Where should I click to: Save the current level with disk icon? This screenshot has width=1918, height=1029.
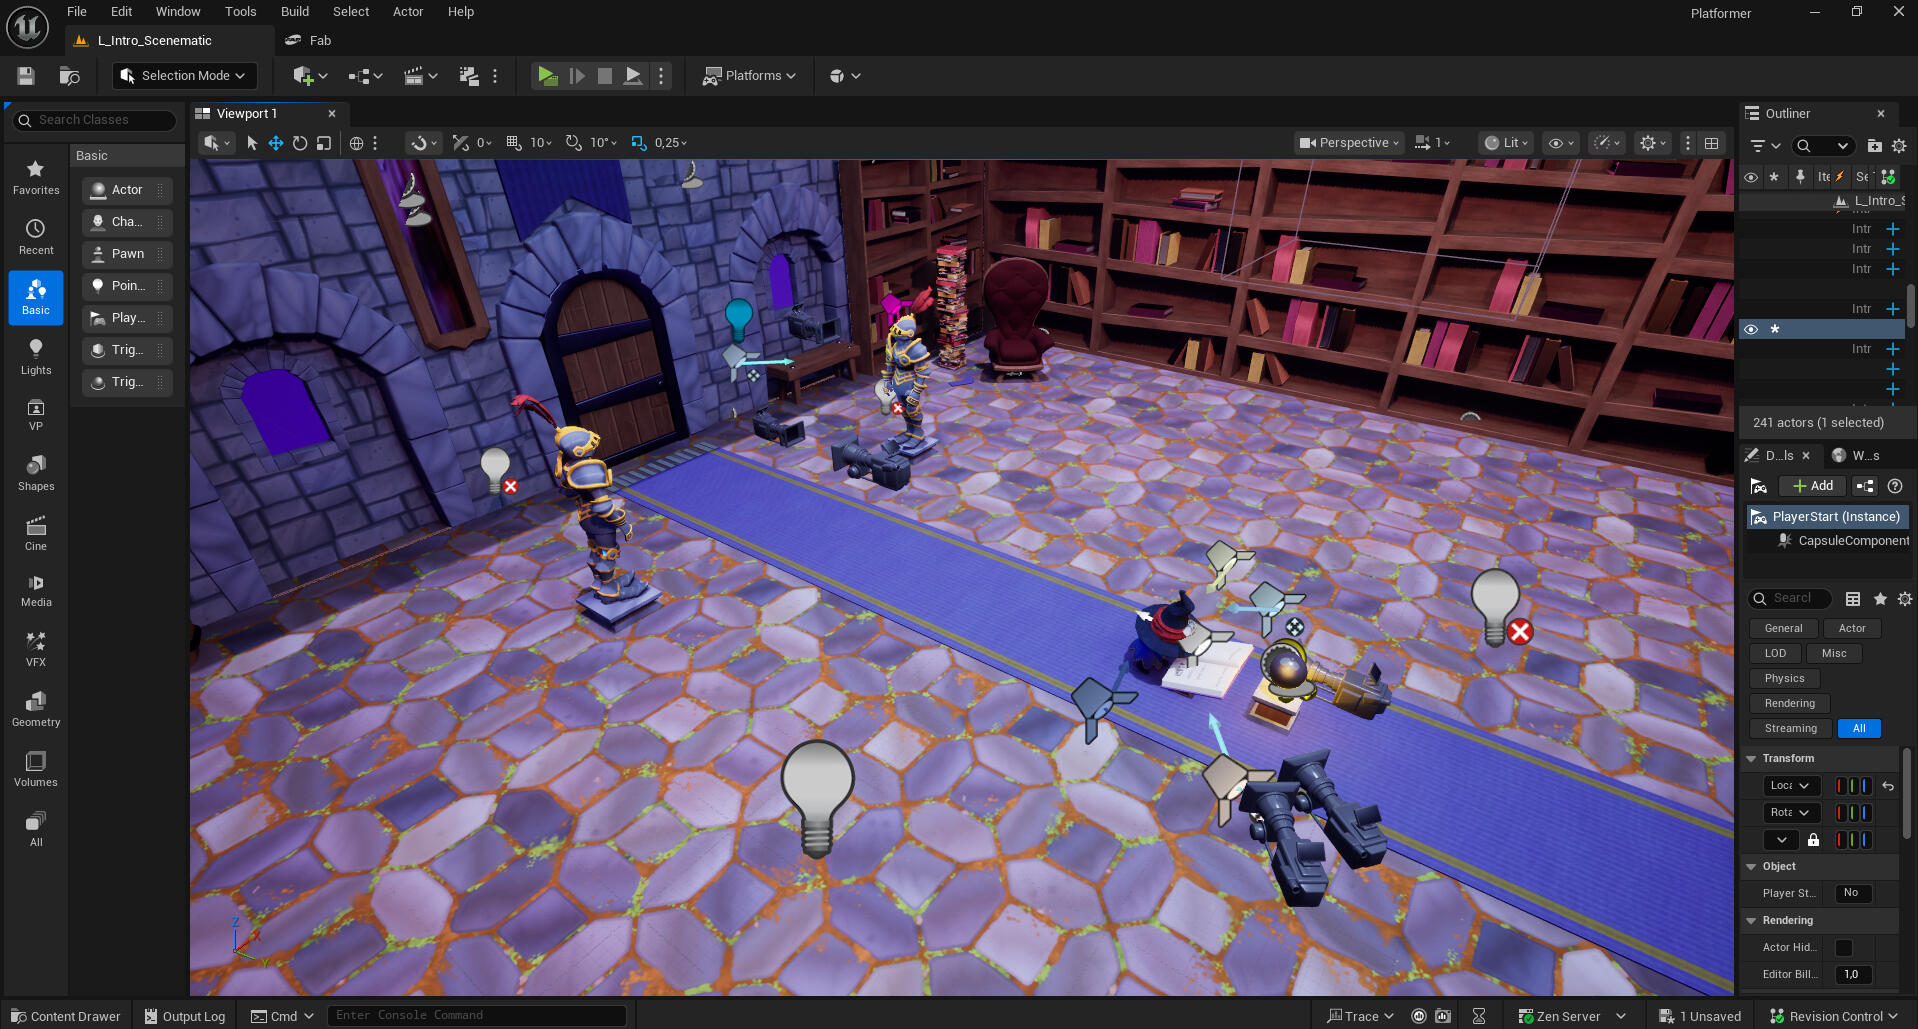click(26, 76)
